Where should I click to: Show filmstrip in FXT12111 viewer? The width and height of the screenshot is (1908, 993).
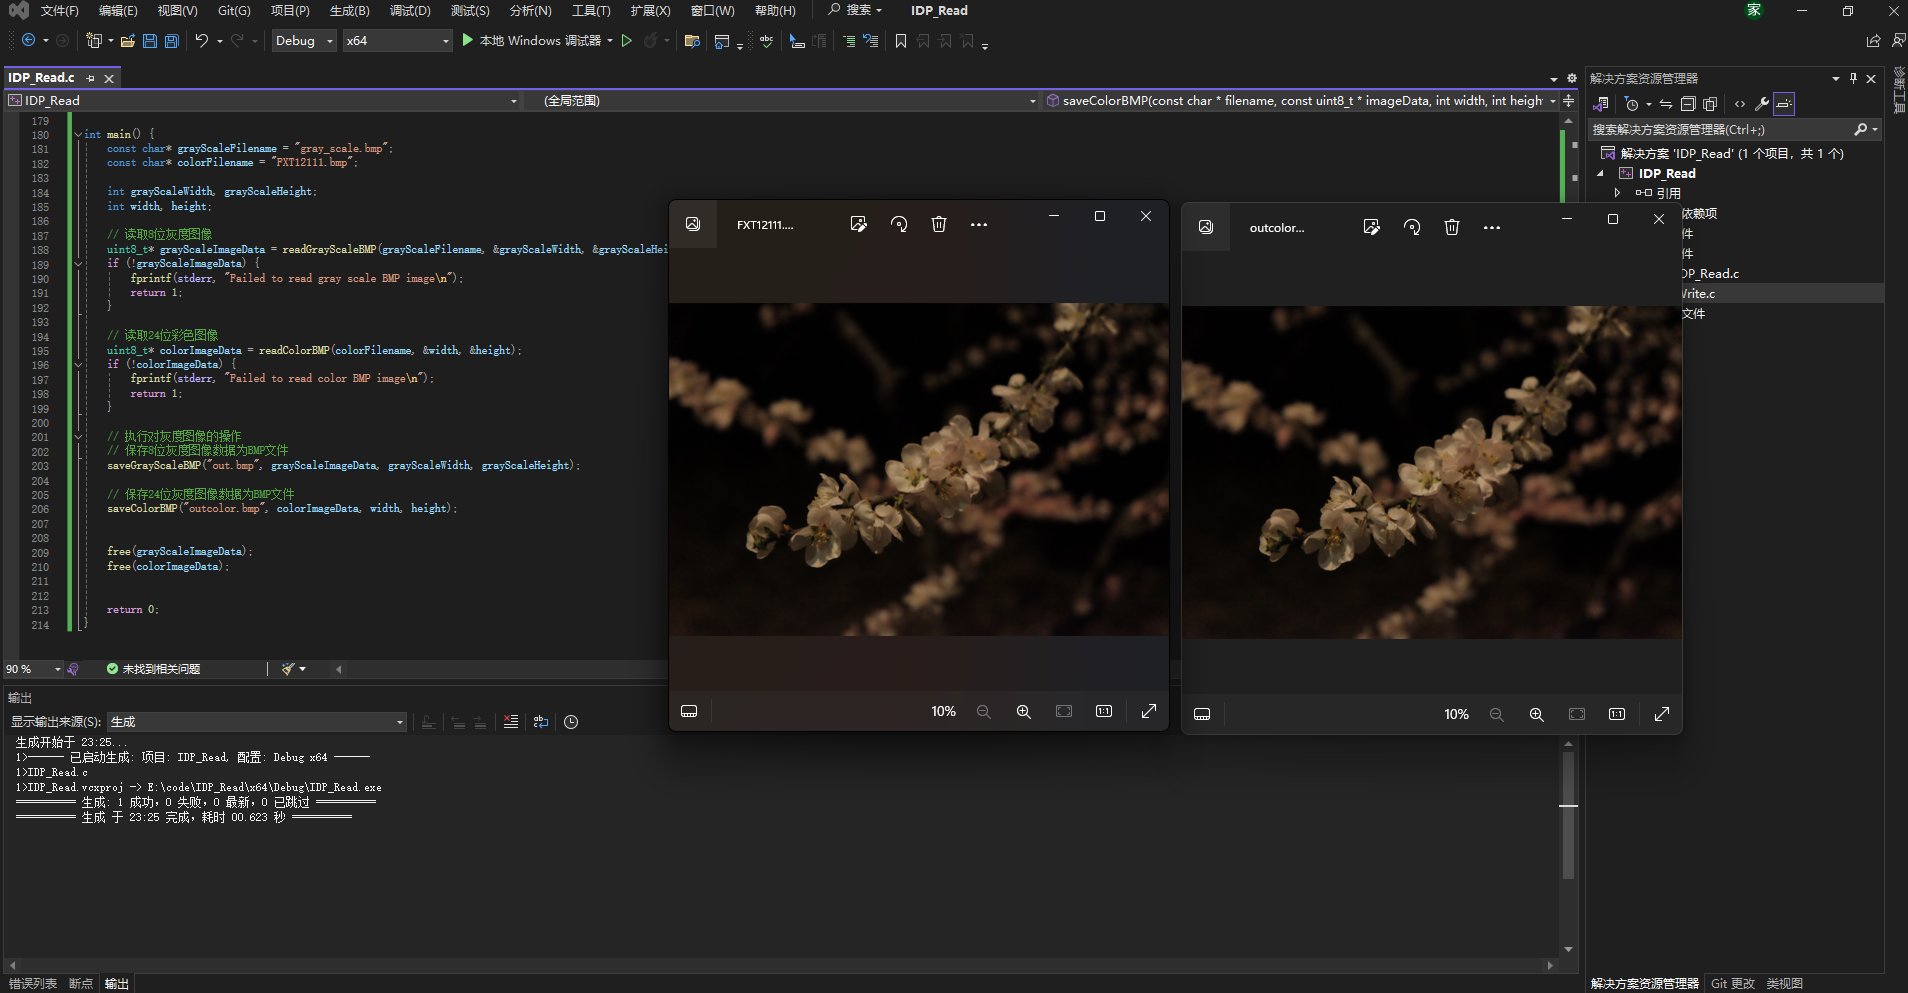689,711
